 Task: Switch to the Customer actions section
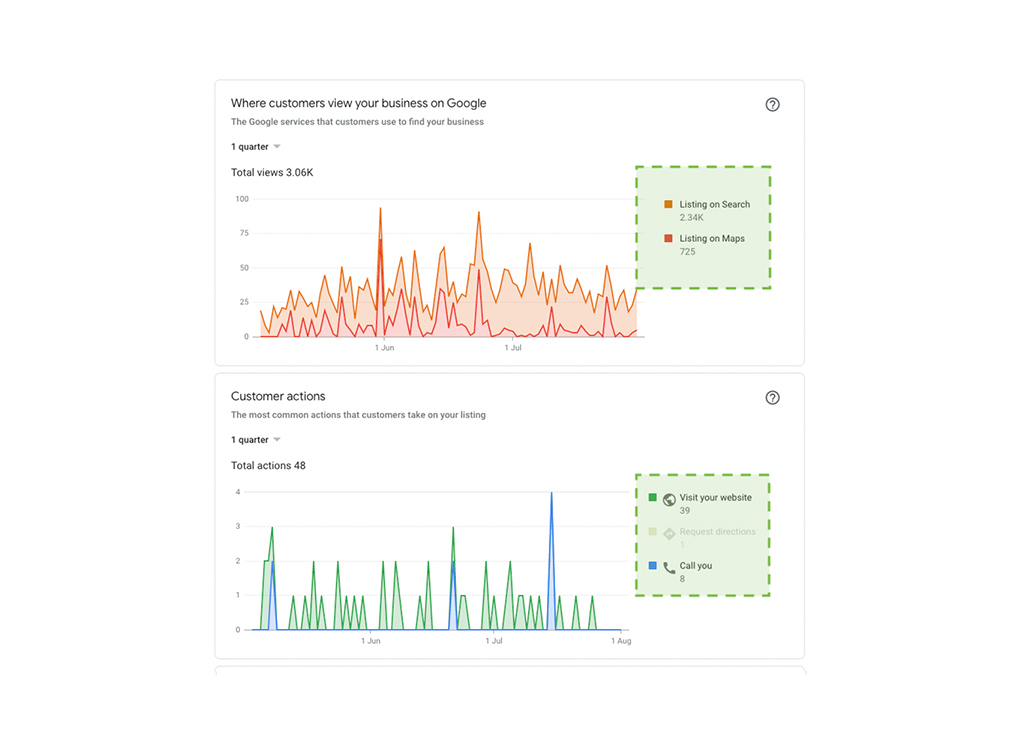tap(277, 396)
